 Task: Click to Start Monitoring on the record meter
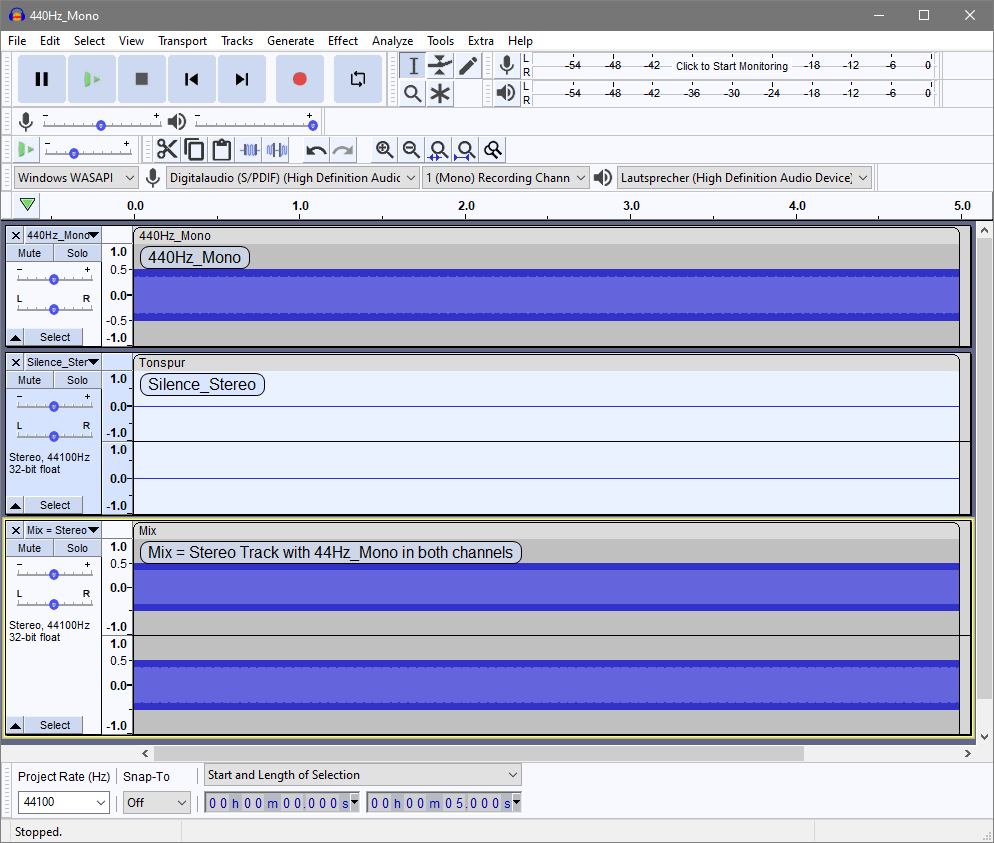click(731, 66)
